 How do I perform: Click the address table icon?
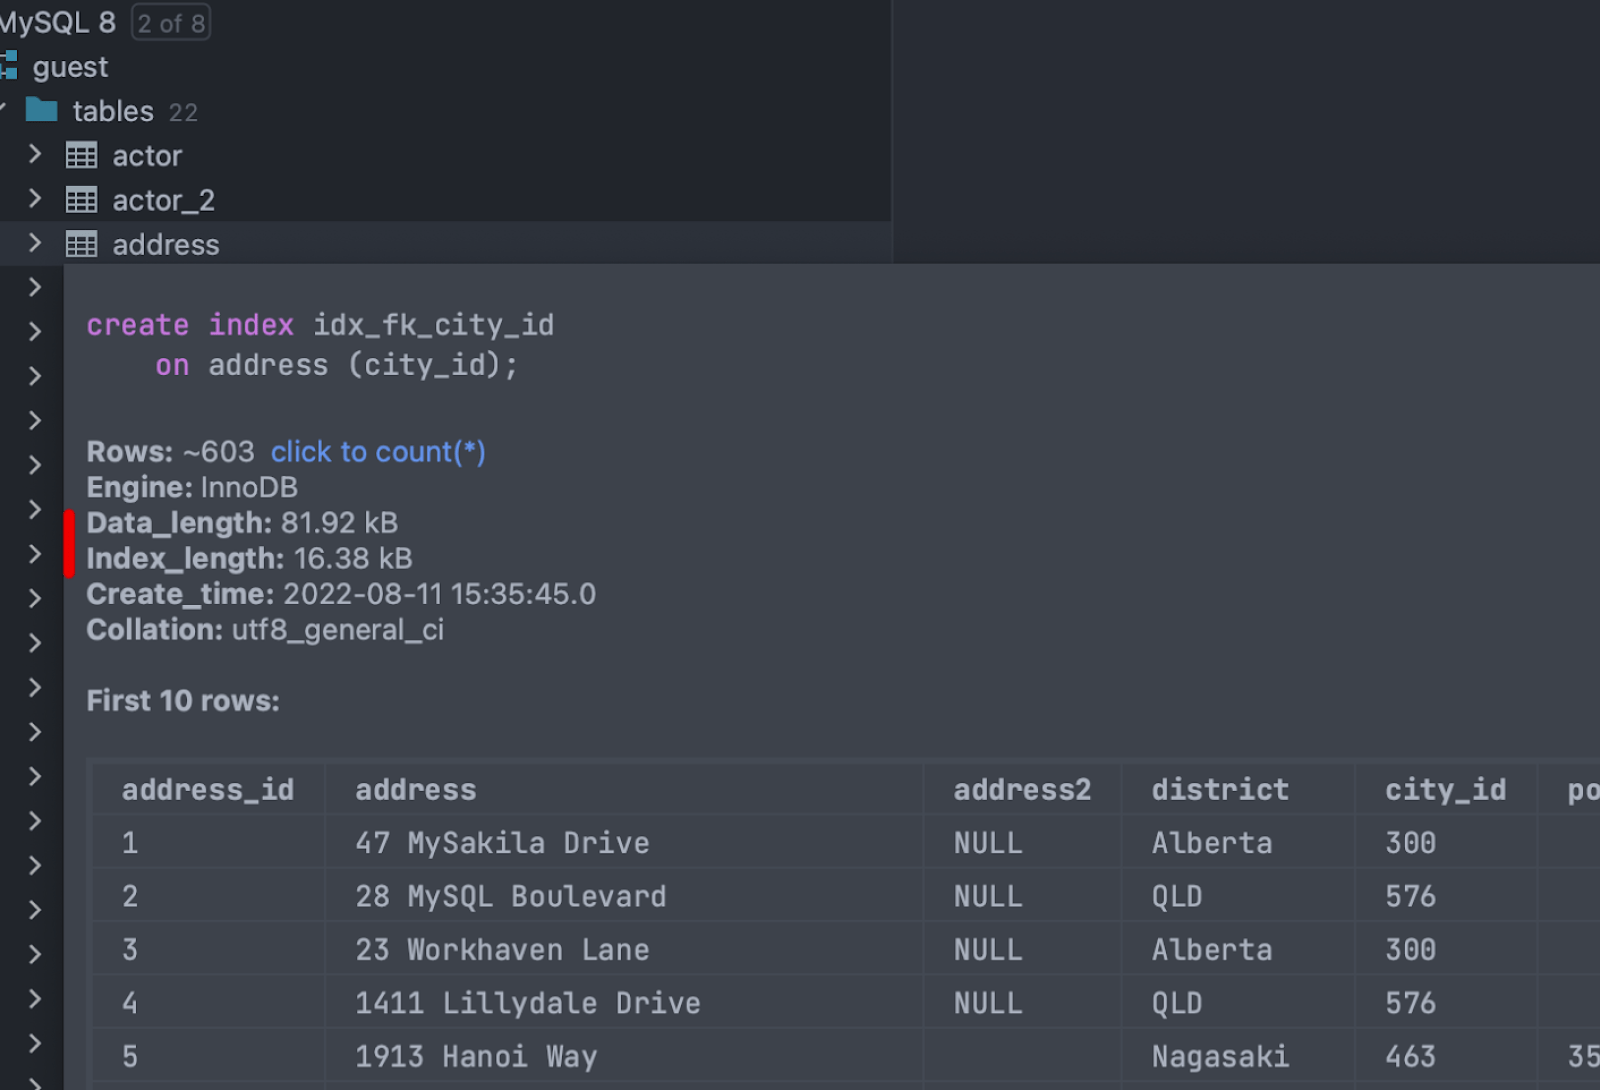pyautogui.click(x=81, y=244)
